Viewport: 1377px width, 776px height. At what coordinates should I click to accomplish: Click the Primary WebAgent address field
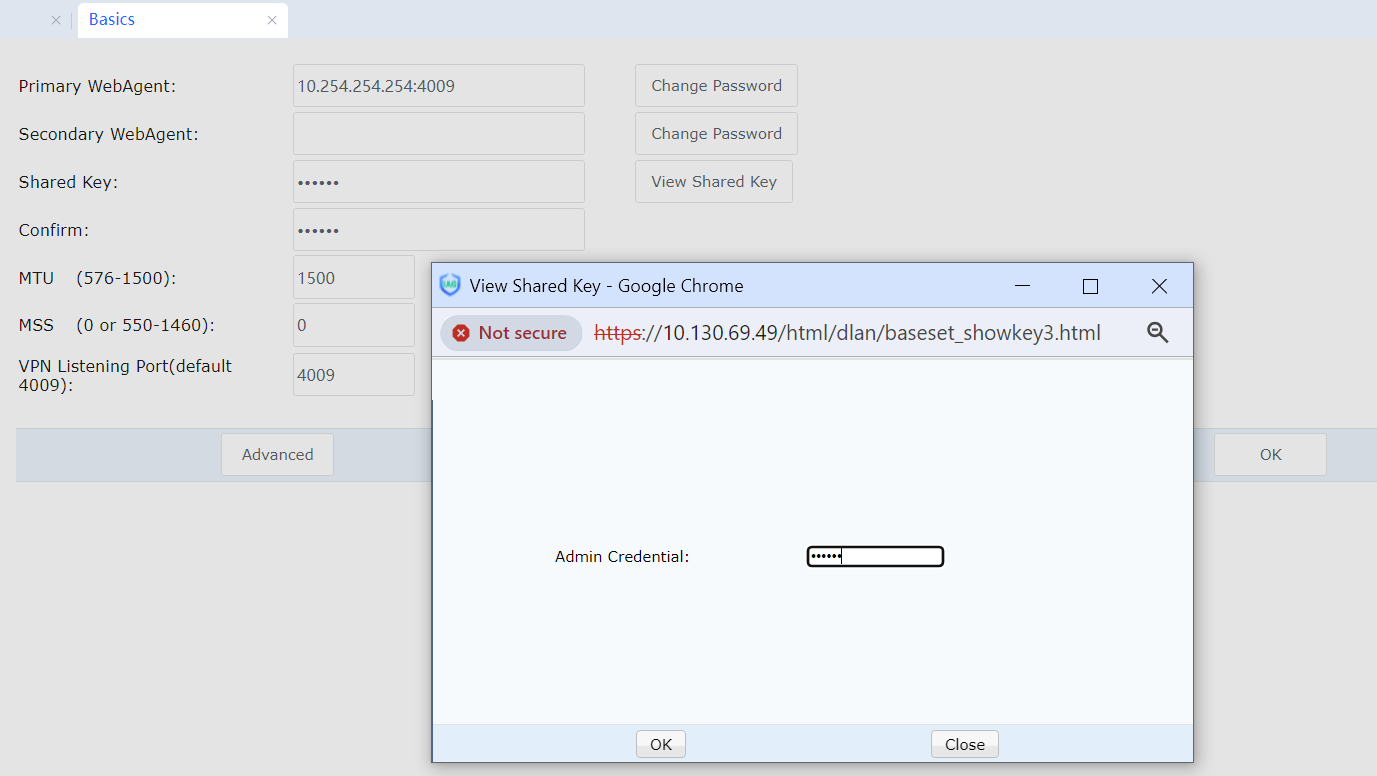click(x=438, y=86)
